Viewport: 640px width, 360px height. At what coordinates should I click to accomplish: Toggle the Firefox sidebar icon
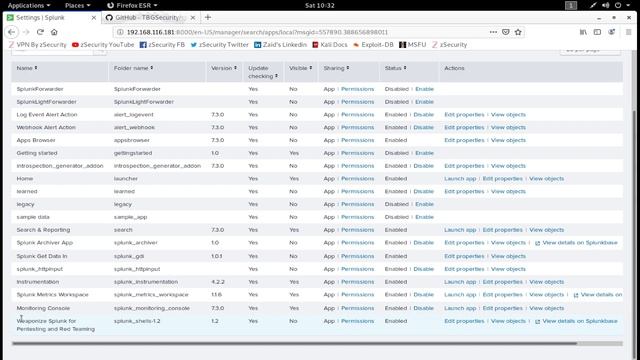coord(597,32)
